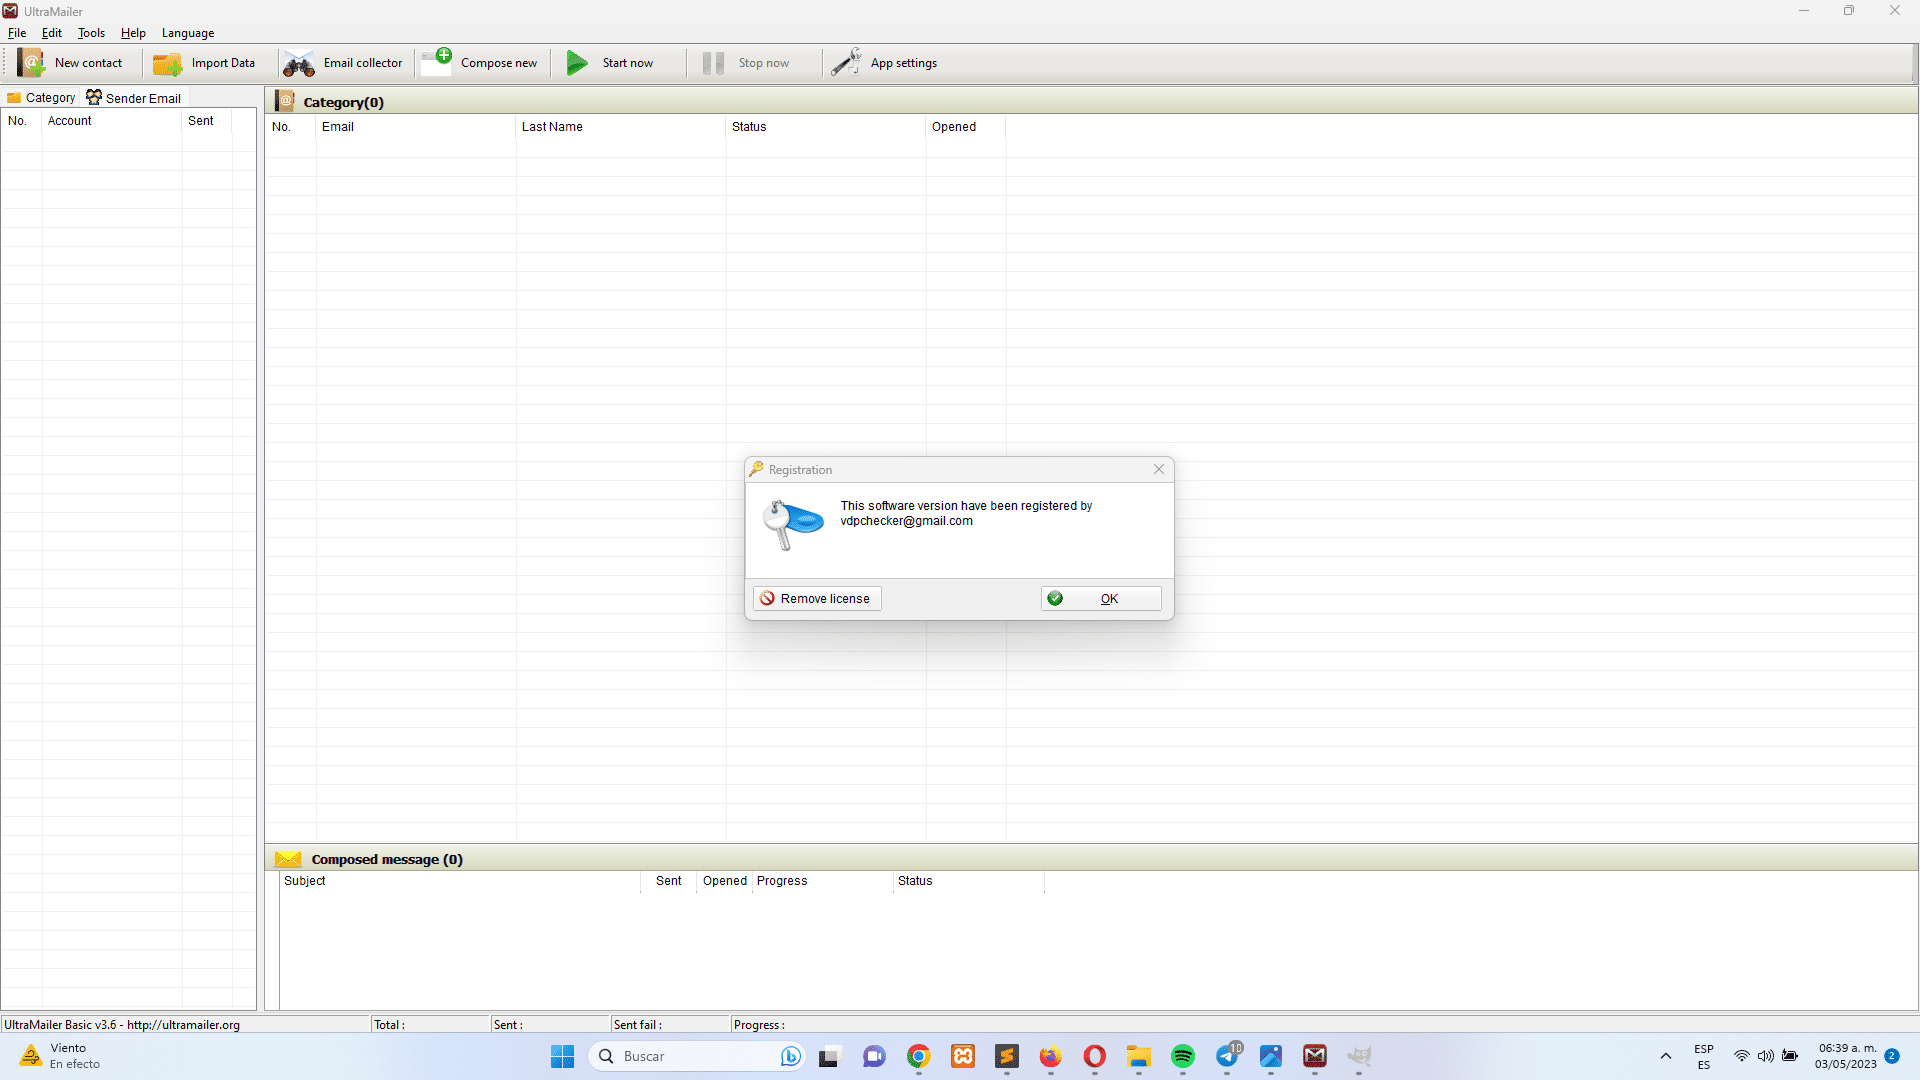Open the Language menu
This screenshot has width=1920, height=1080.
coord(188,33)
